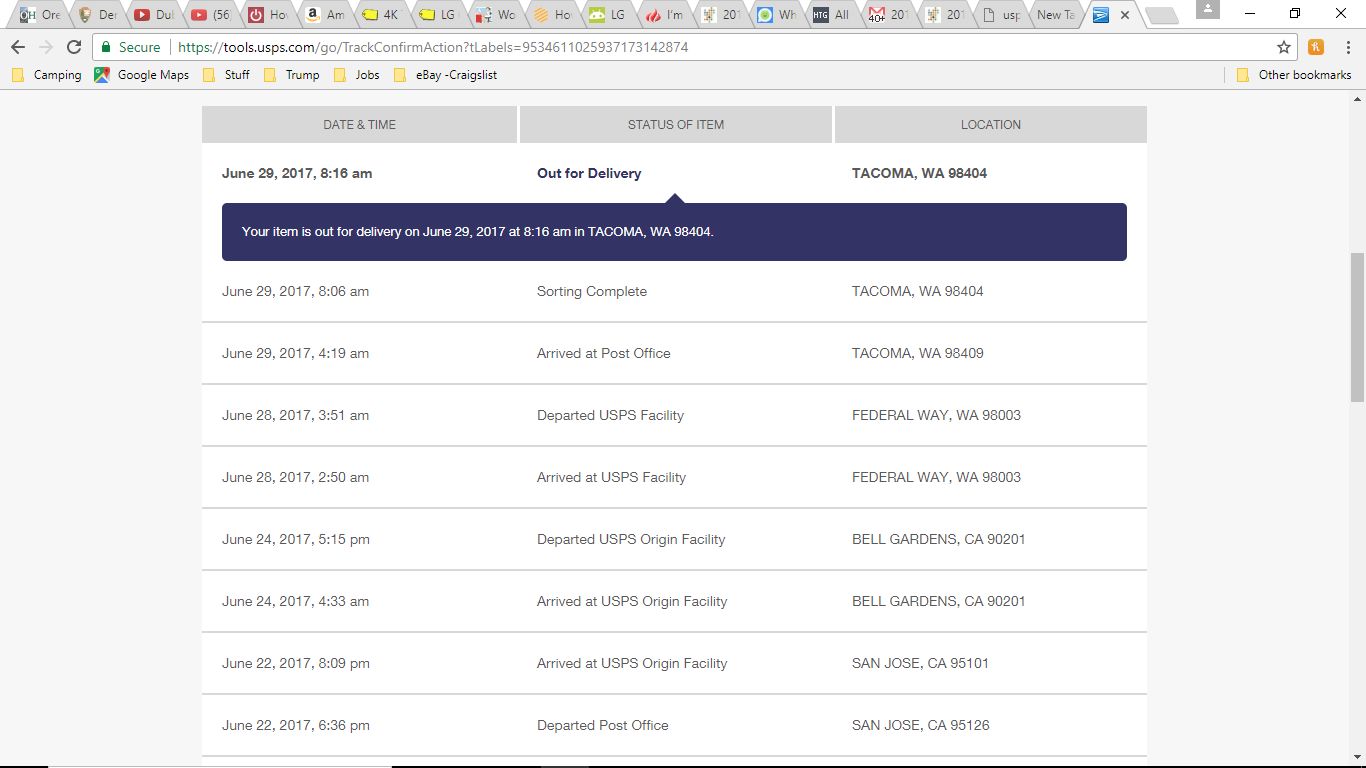Open a new tab with the blank tab button
This screenshot has width=1366, height=768.
(1160, 15)
